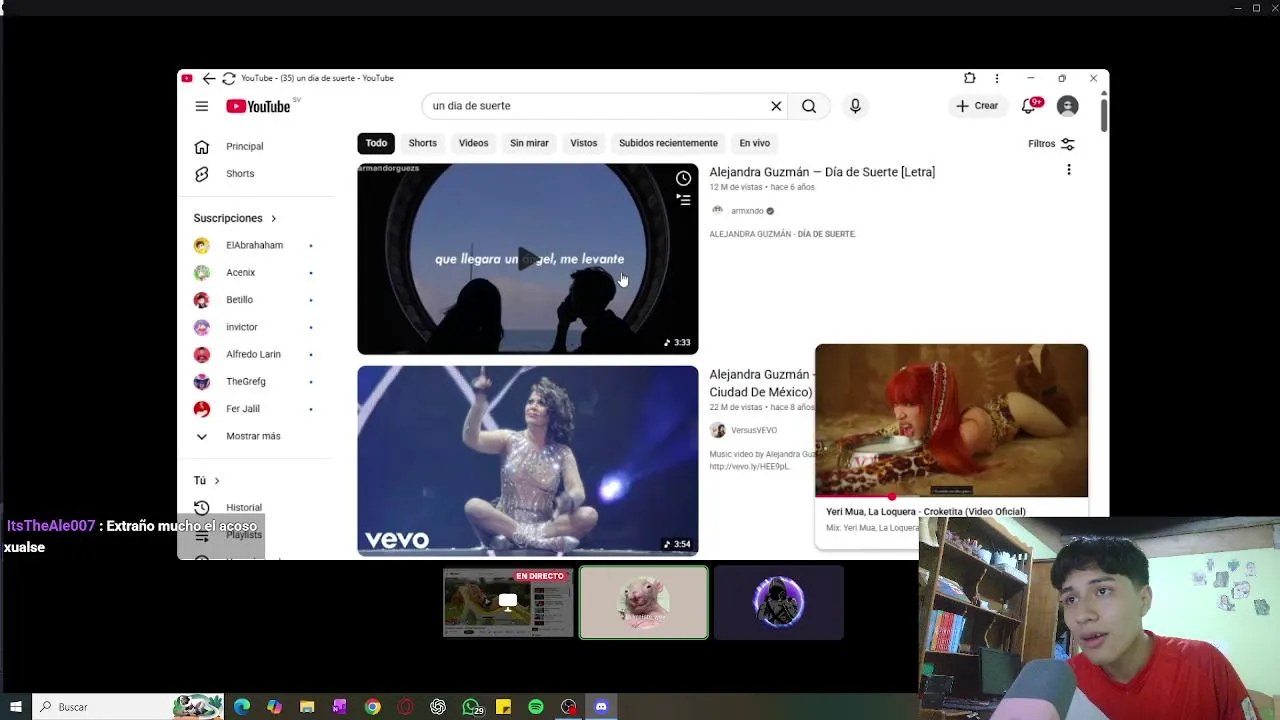This screenshot has width=1280, height=720.
Task: Expand the Suscripciones section chevron
Action: coord(273,218)
